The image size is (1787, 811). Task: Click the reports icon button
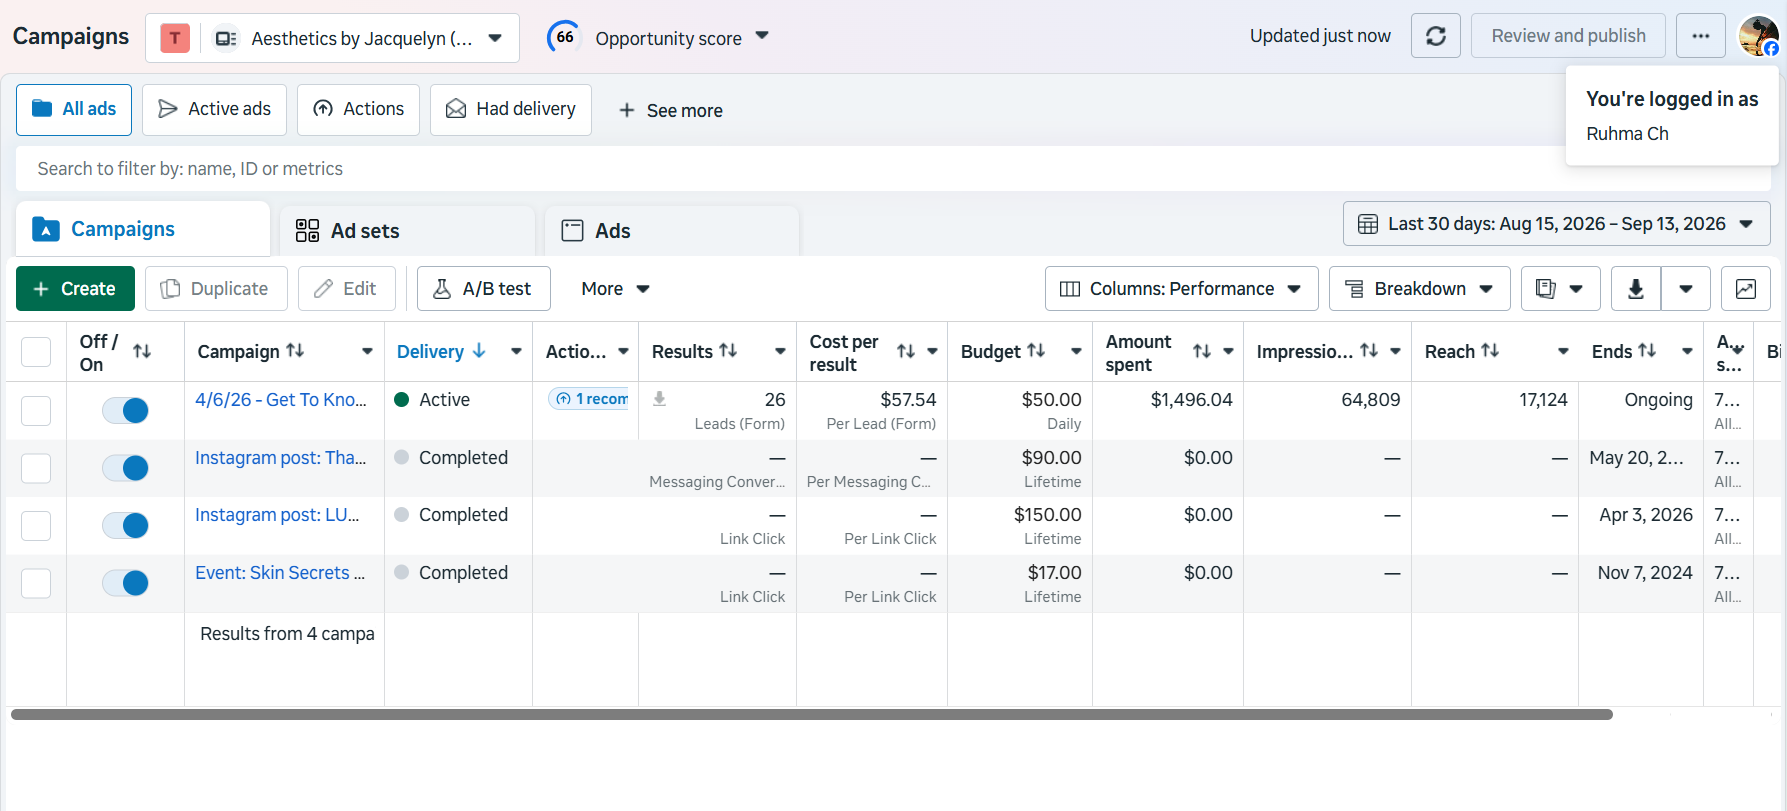1560,289
